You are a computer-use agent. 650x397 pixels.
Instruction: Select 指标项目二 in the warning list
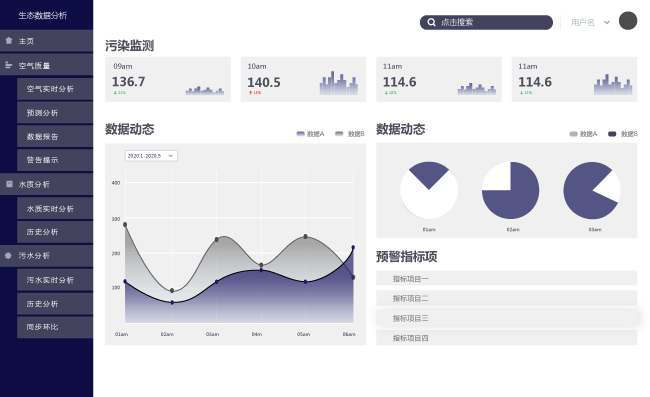(x=507, y=298)
